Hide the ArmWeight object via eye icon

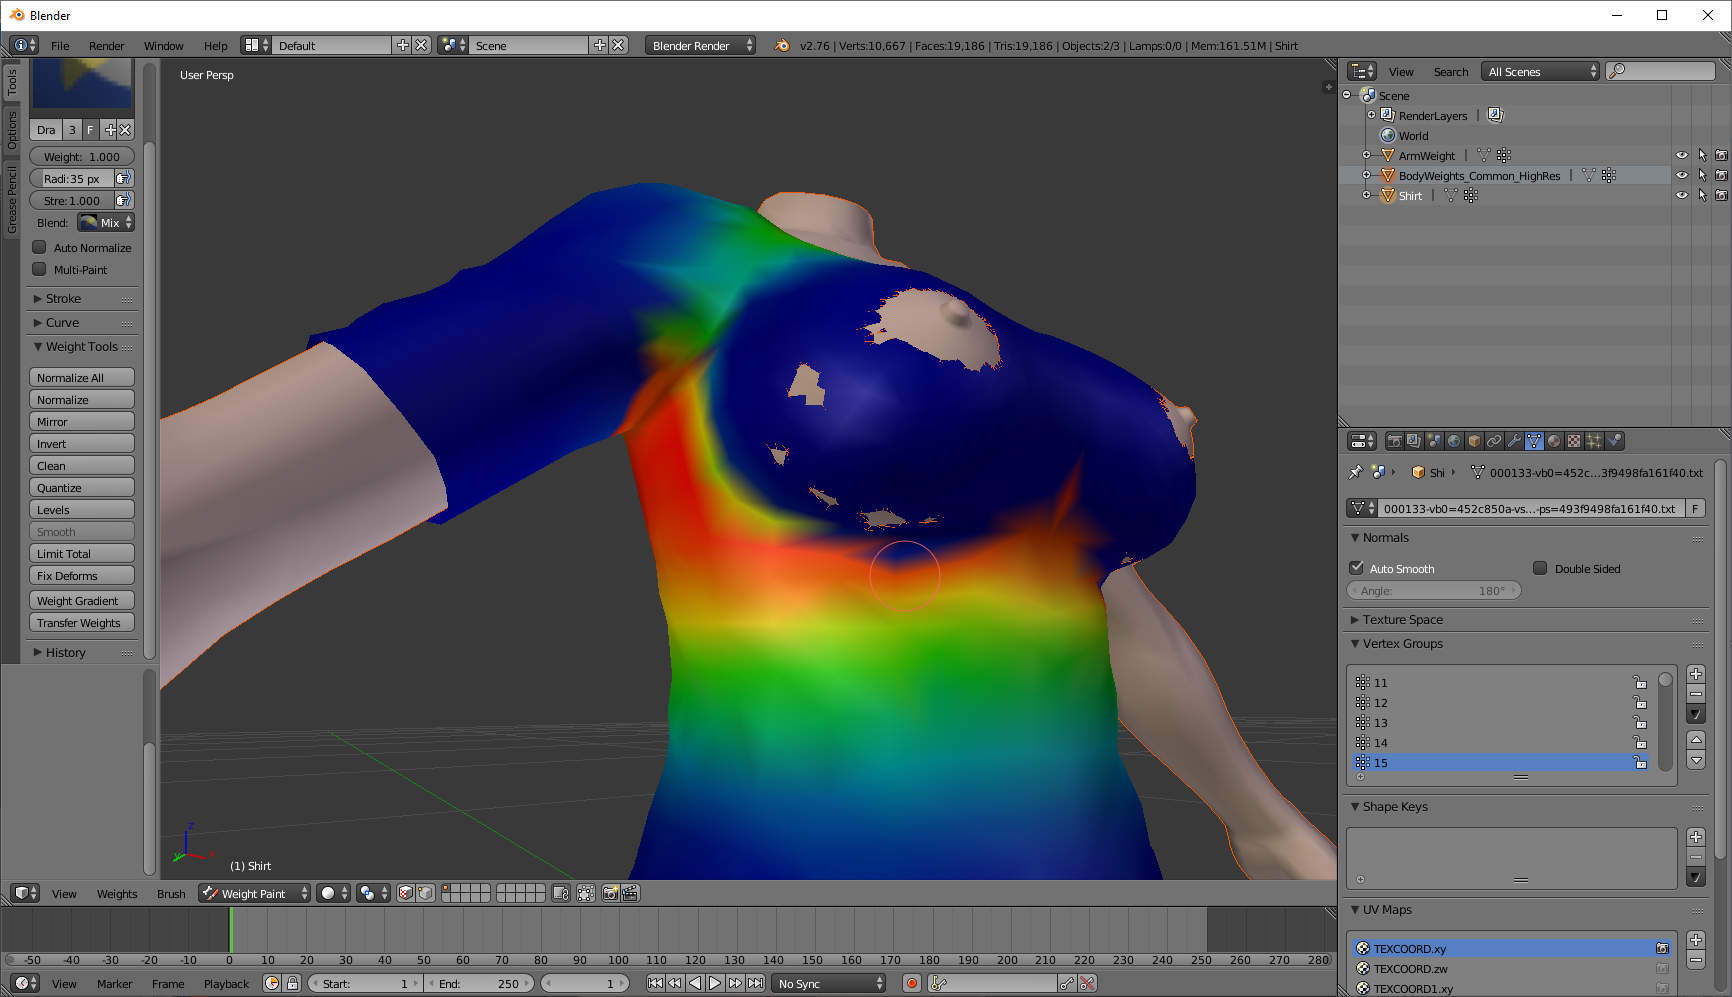(1682, 155)
